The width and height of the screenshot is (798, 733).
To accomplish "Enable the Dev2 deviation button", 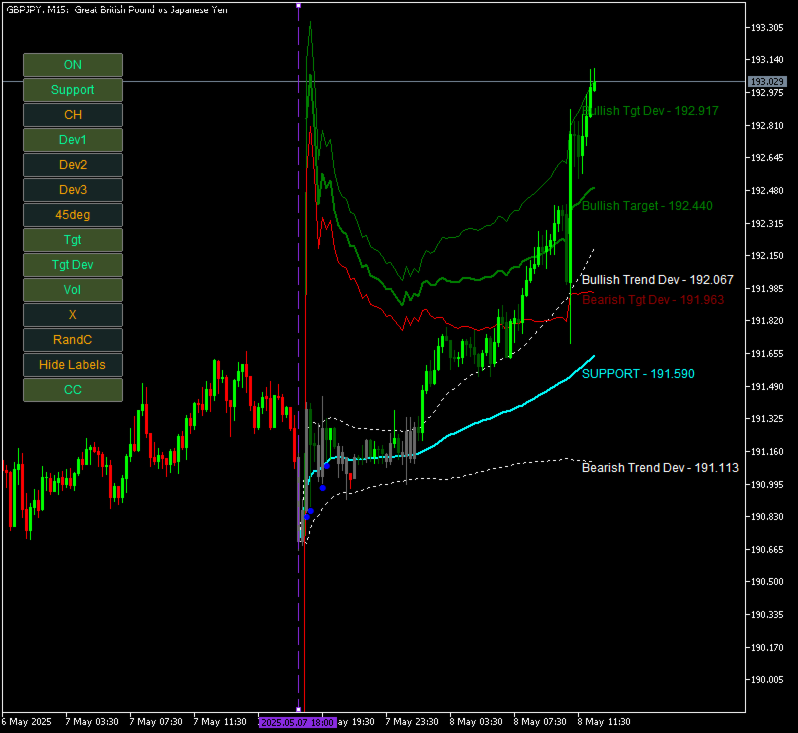I will (73, 164).
